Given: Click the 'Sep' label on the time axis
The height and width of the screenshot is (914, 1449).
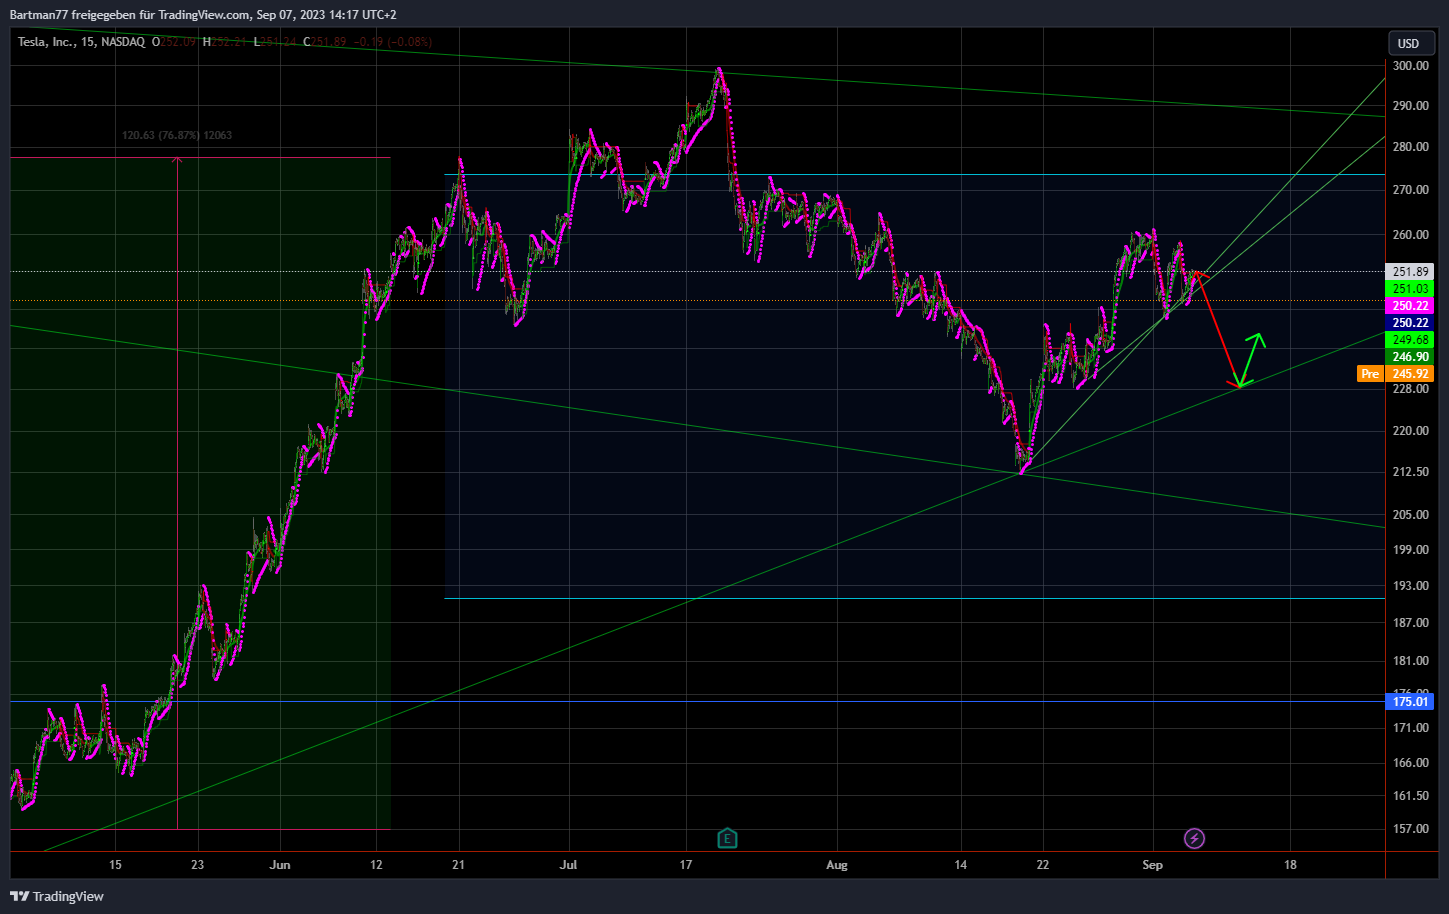Looking at the screenshot, I should point(1153,865).
